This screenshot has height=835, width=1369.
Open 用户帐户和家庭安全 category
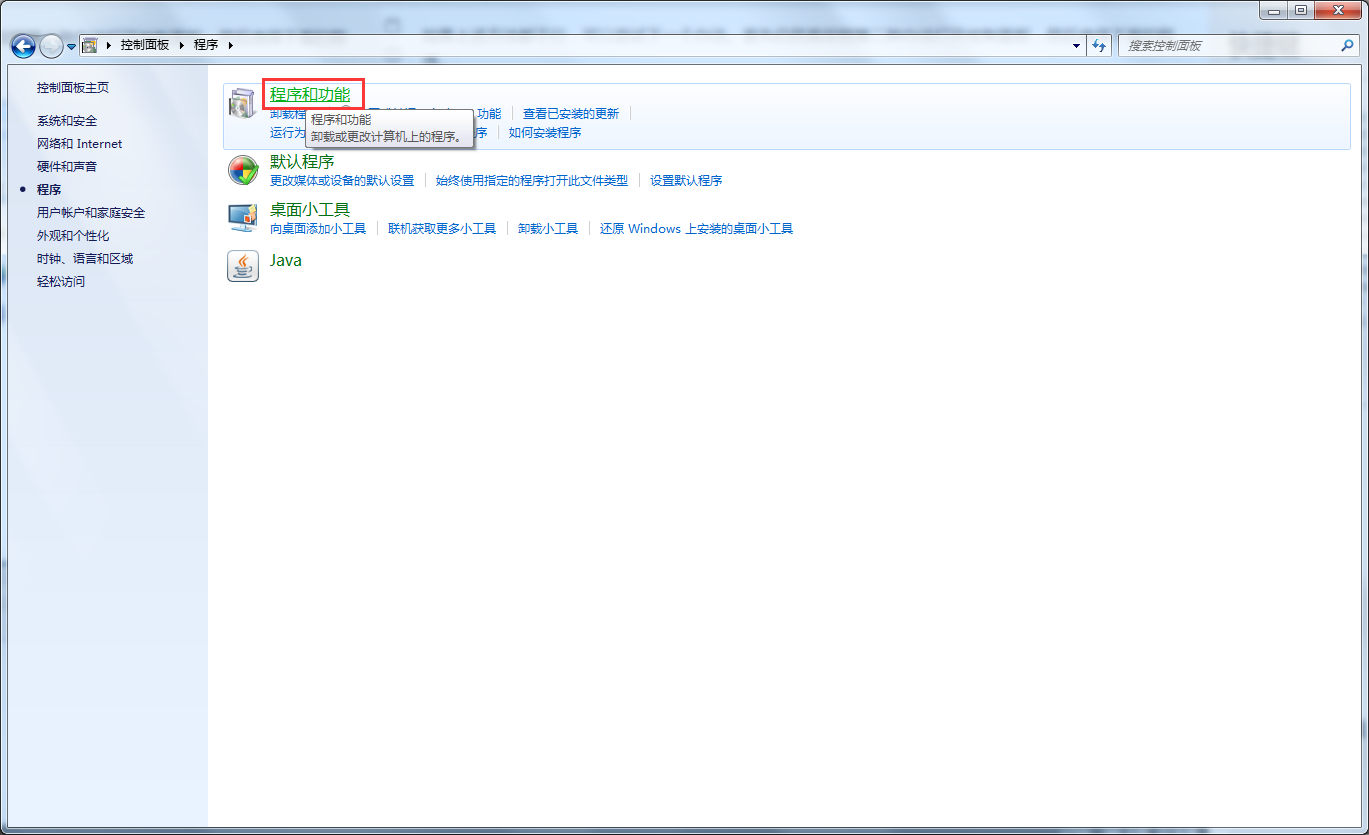[91, 213]
